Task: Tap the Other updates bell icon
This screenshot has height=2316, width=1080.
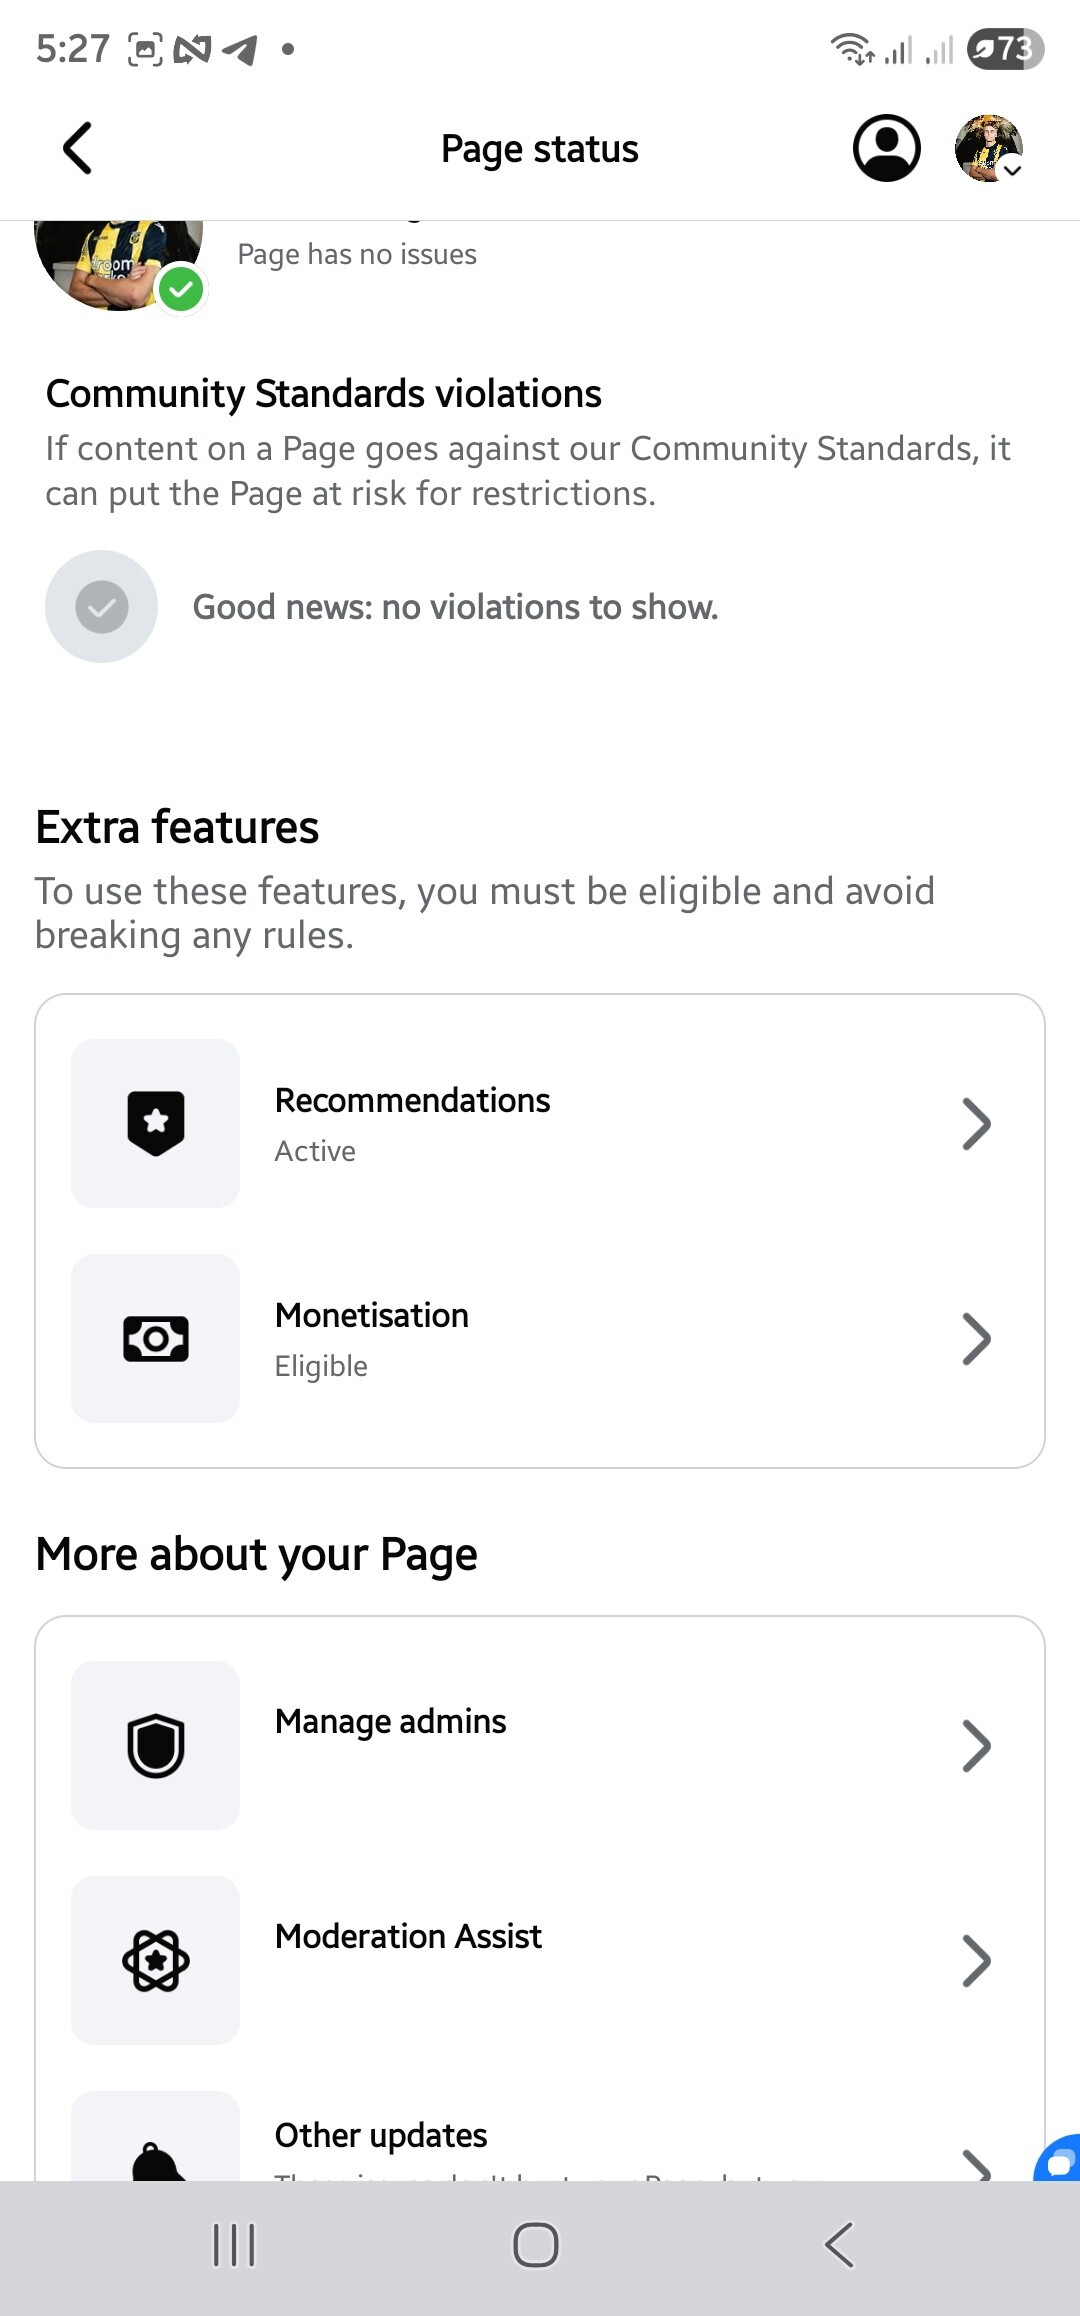Action: pyautogui.click(x=156, y=2160)
